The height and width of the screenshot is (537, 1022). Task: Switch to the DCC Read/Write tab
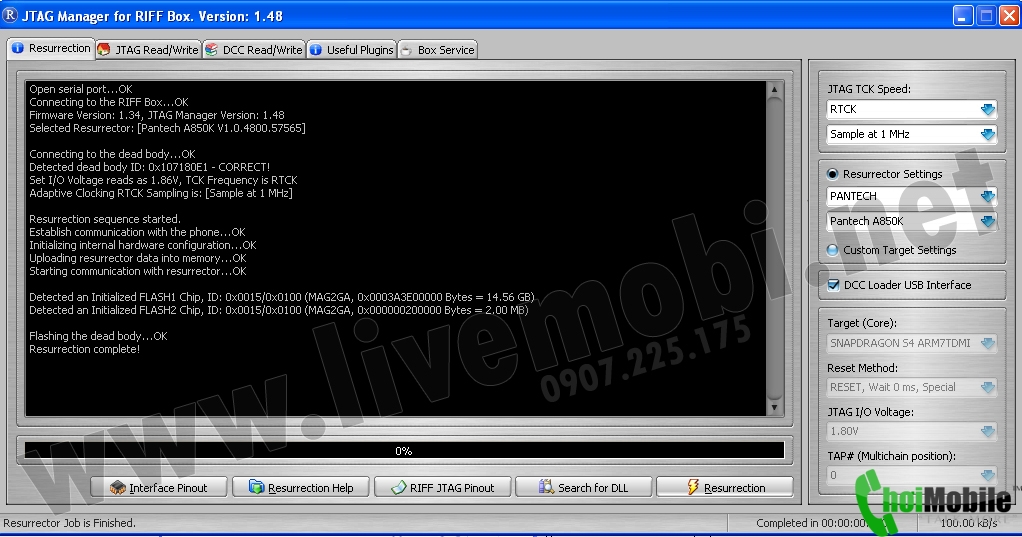pyautogui.click(x=254, y=50)
